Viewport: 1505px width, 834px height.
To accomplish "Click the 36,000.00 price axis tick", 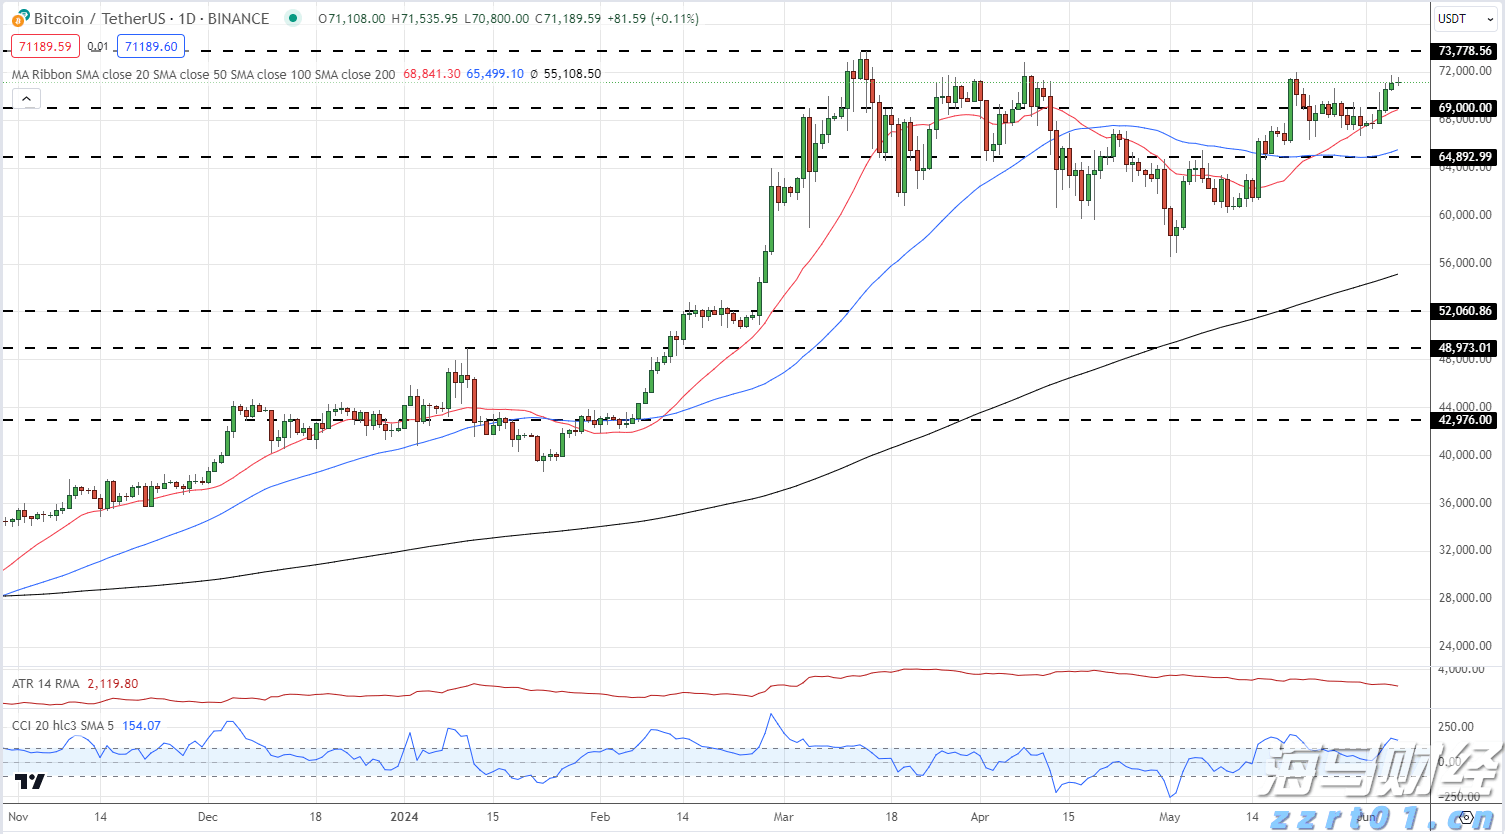I will coord(1465,503).
